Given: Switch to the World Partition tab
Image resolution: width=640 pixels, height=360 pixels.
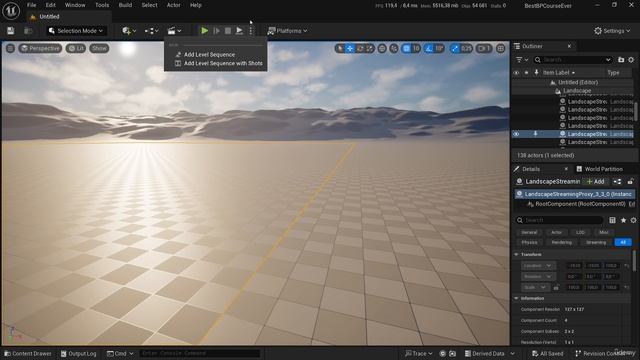Looking at the screenshot, I should (x=599, y=169).
